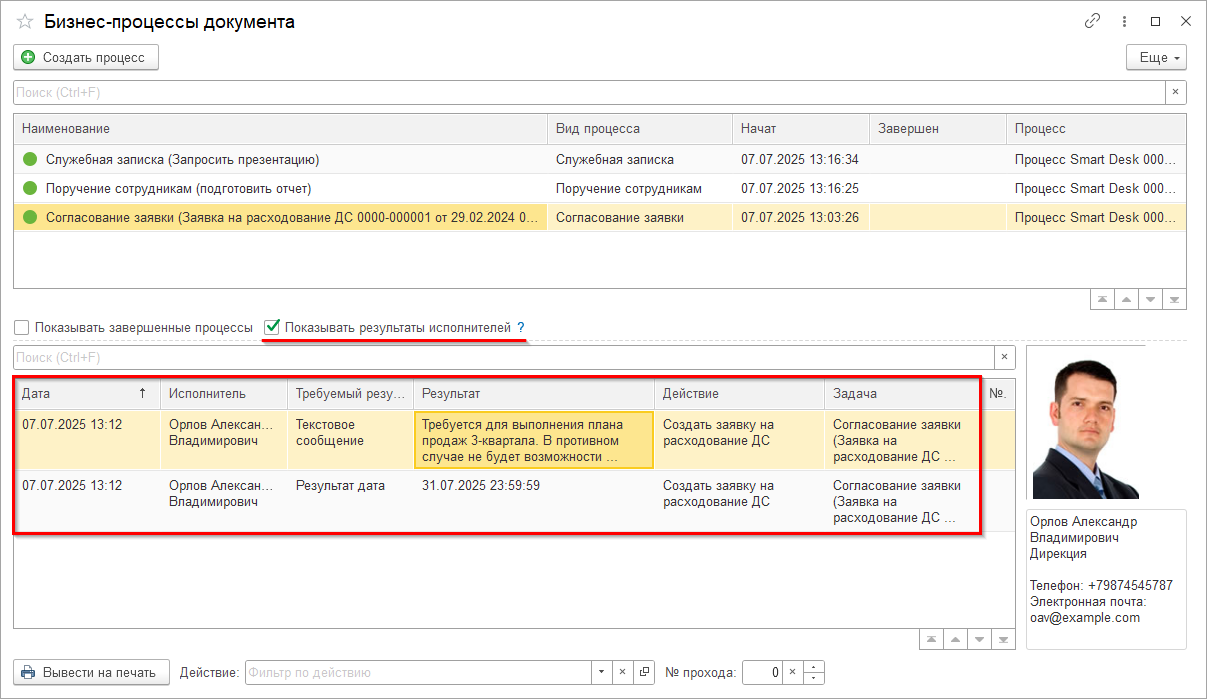Move to last row in processes table
The height and width of the screenshot is (699, 1207).
1175,299
